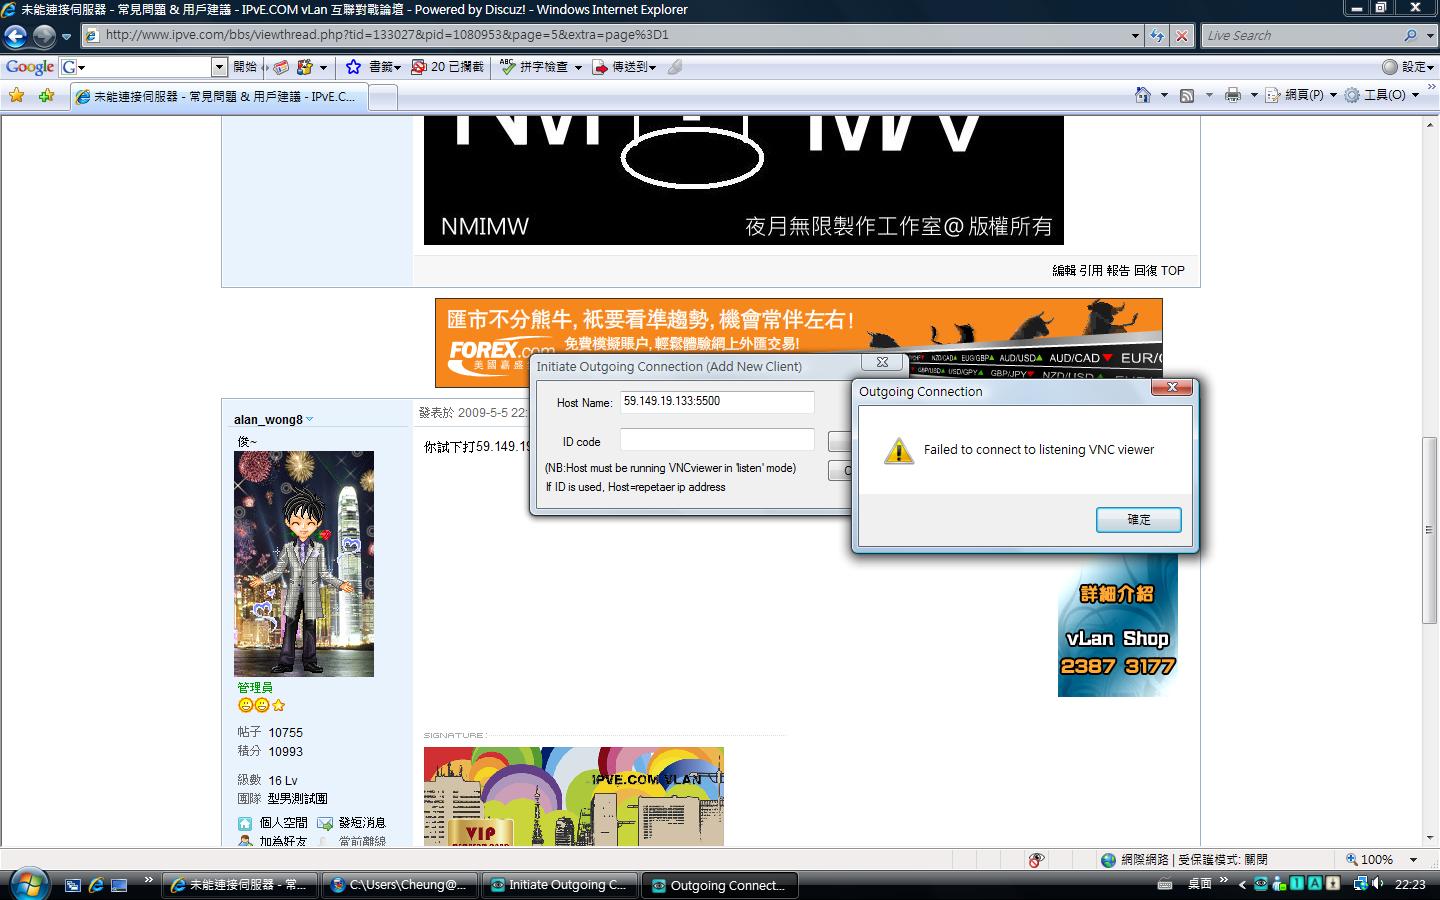Click the 發短消息 message icon under alan_wong8
The image size is (1440, 900).
(x=326, y=822)
